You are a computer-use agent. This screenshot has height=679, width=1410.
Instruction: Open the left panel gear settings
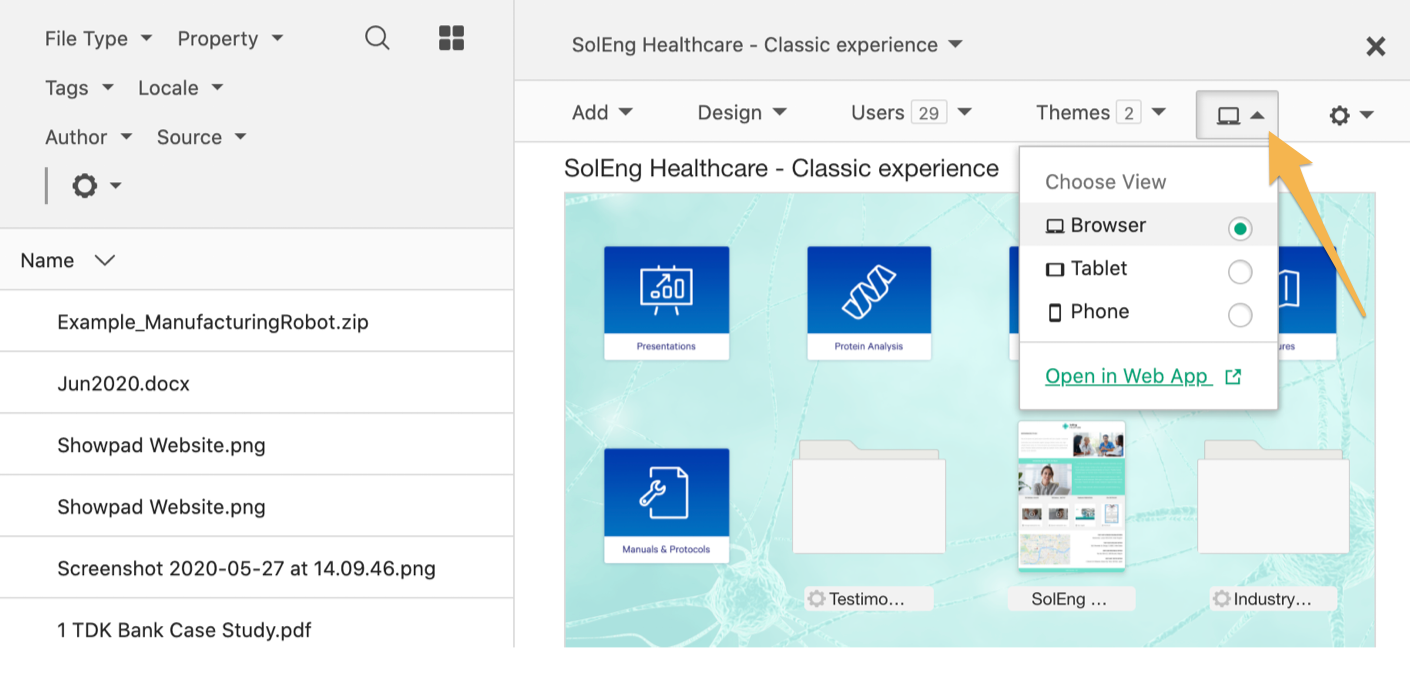tap(95, 185)
